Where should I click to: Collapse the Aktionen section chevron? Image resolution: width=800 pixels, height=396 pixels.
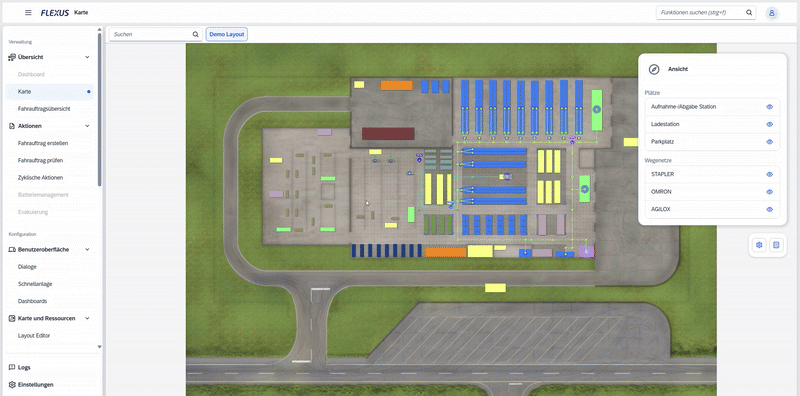tap(87, 126)
